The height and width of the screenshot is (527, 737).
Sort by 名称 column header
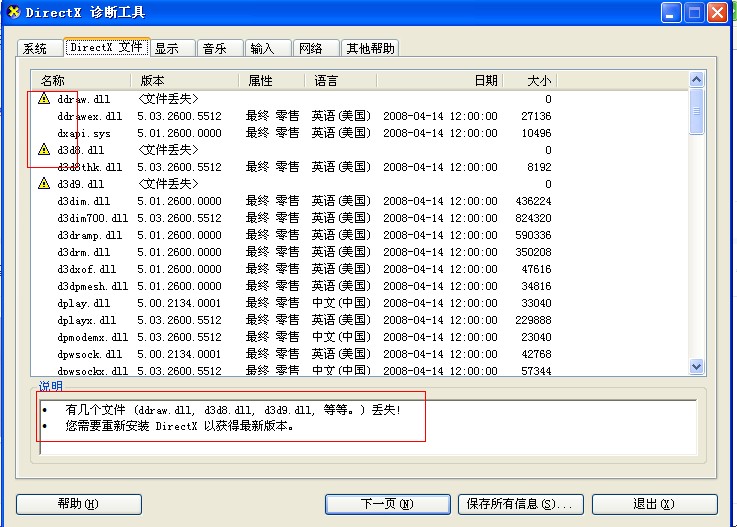pyautogui.click(x=81, y=80)
